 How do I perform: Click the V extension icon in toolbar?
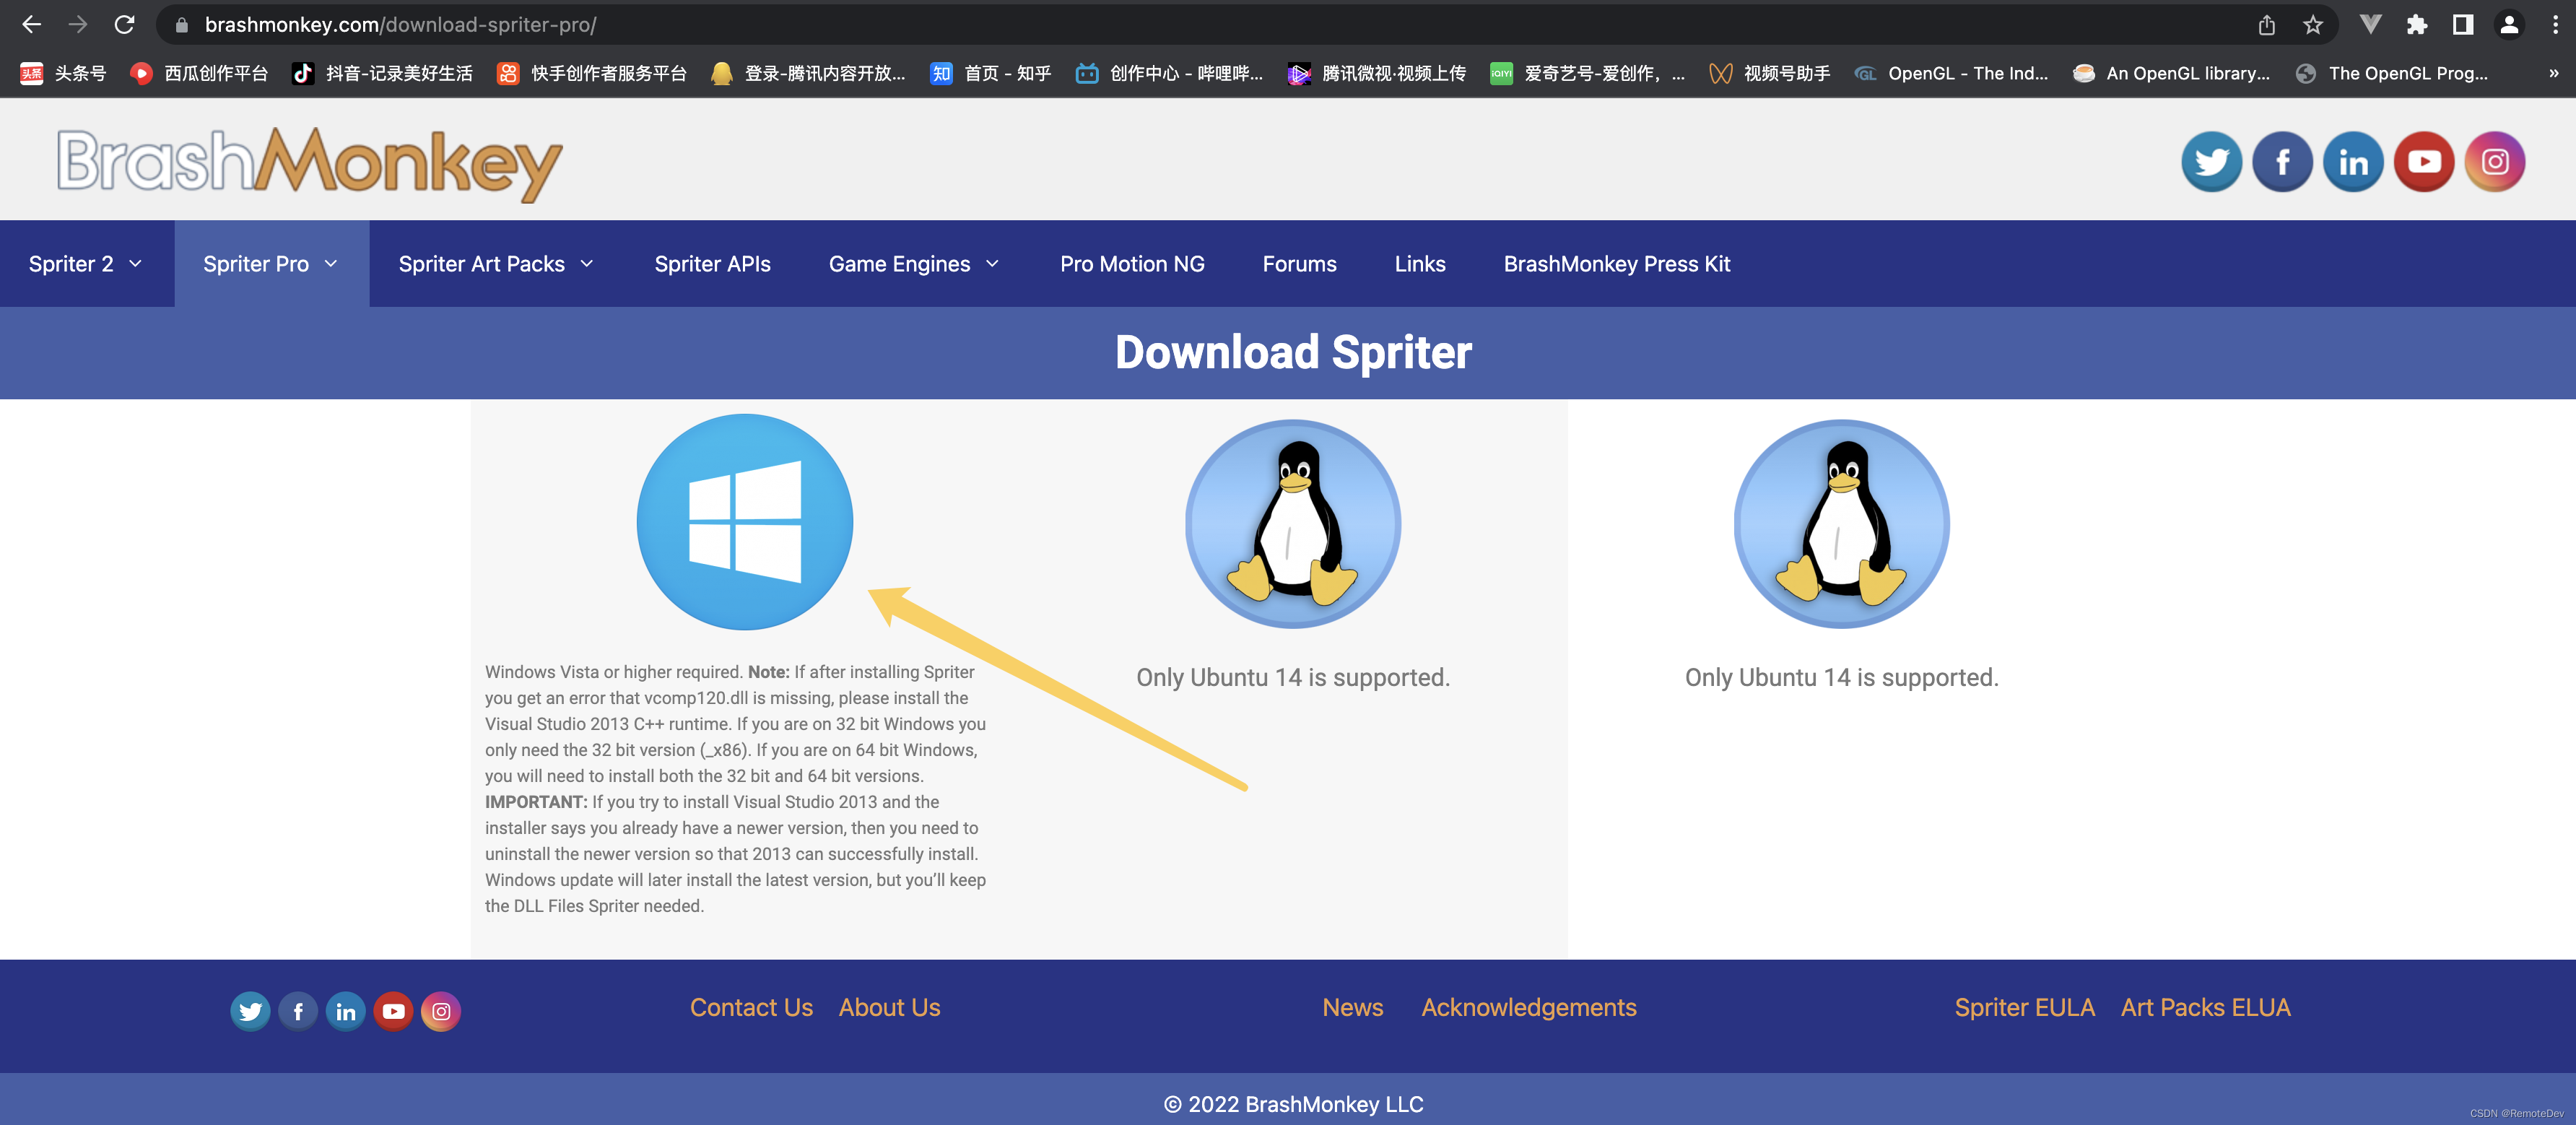click(2371, 25)
